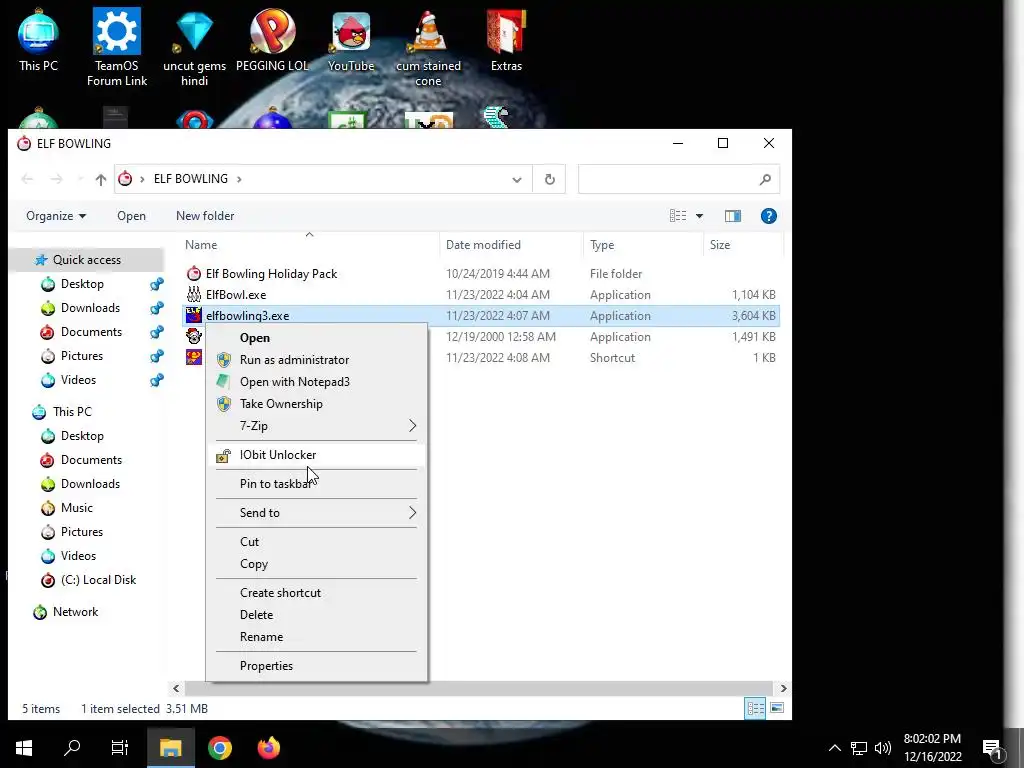Screen dimensions: 1024x768
Task: Click the address bar path field
Action: 323,179
